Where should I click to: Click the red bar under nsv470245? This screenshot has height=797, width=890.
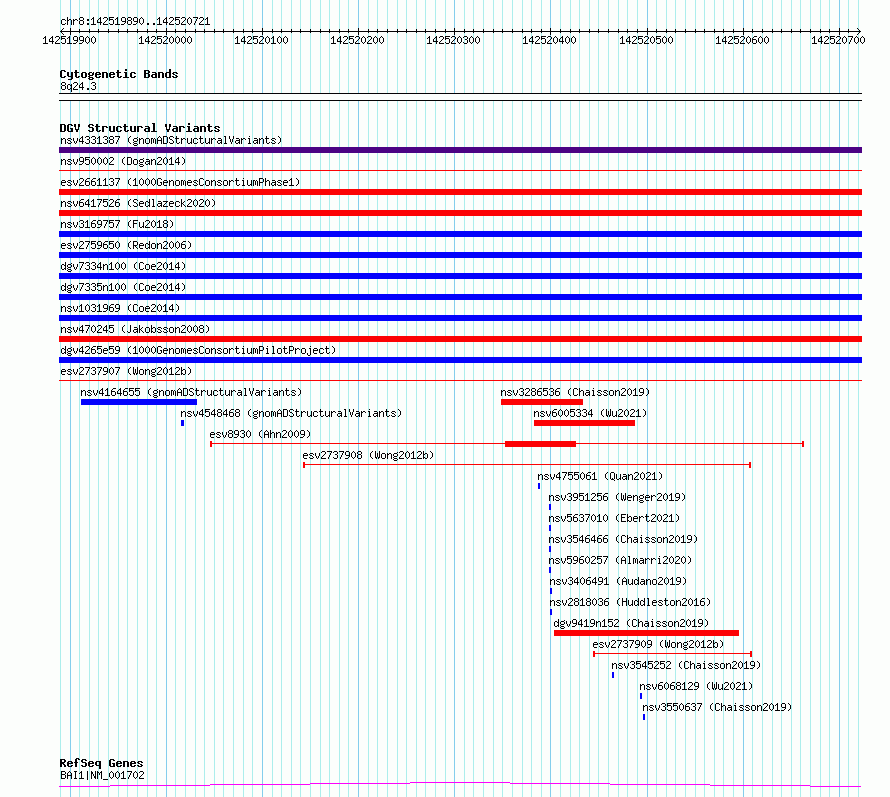[x=460, y=339]
